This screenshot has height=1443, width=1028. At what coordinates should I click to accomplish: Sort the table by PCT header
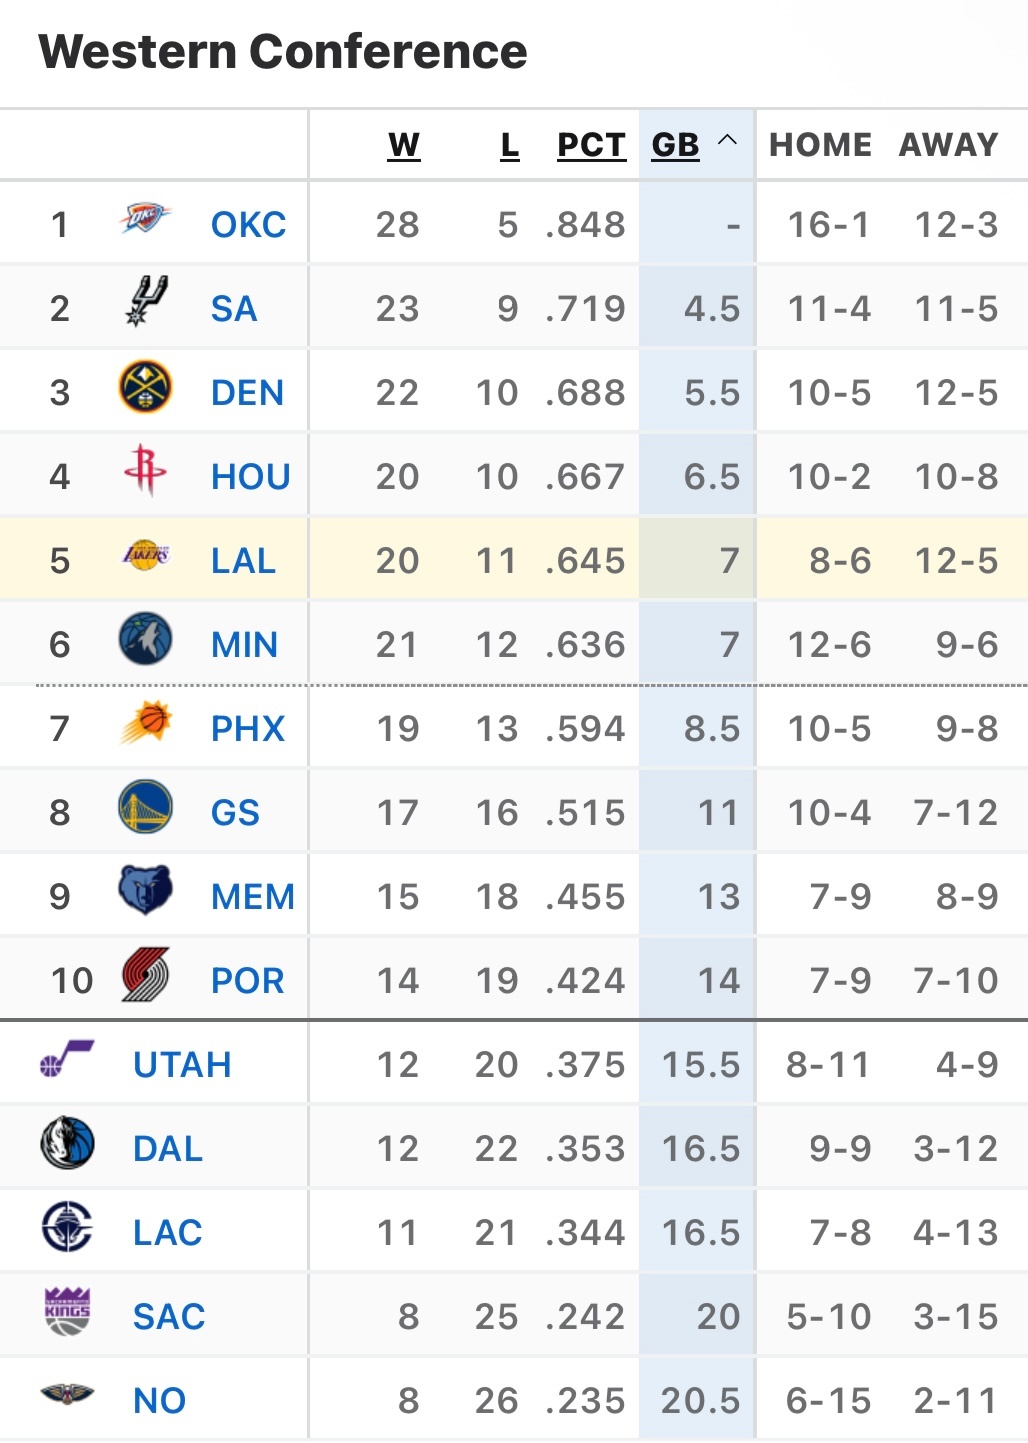tap(591, 145)
